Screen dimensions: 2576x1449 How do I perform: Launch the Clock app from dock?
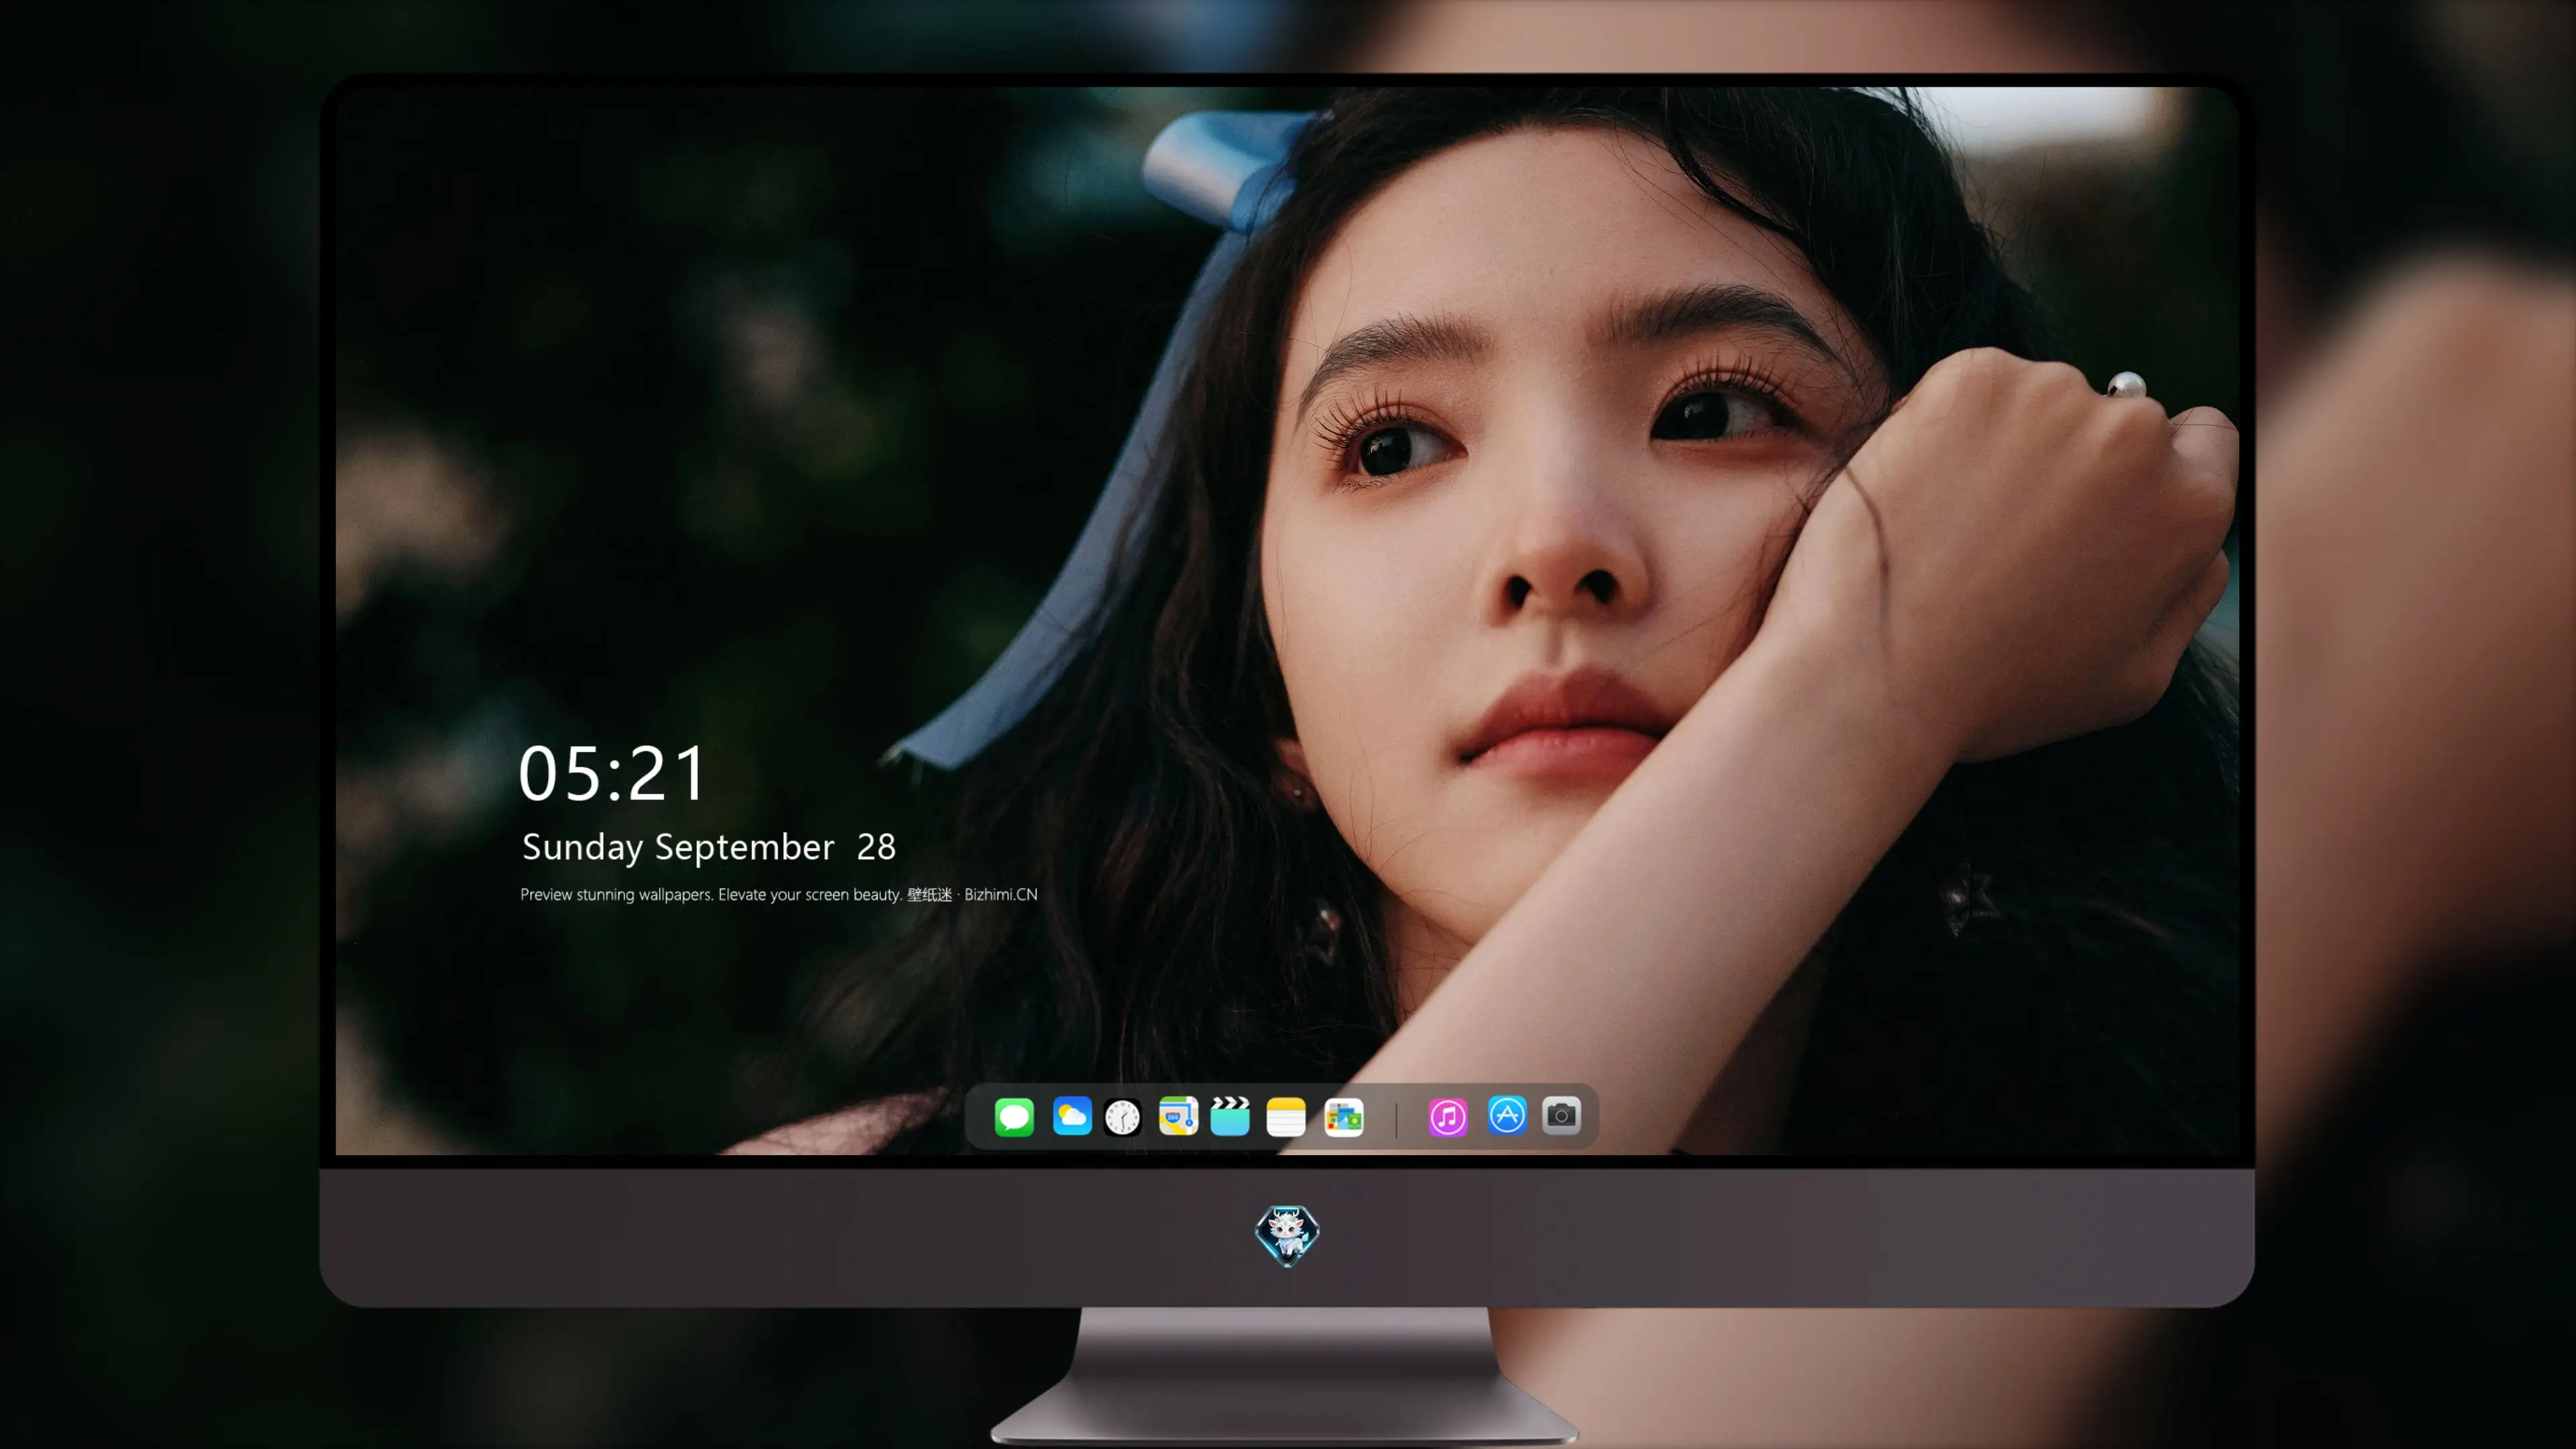tap(1123, 1116)
